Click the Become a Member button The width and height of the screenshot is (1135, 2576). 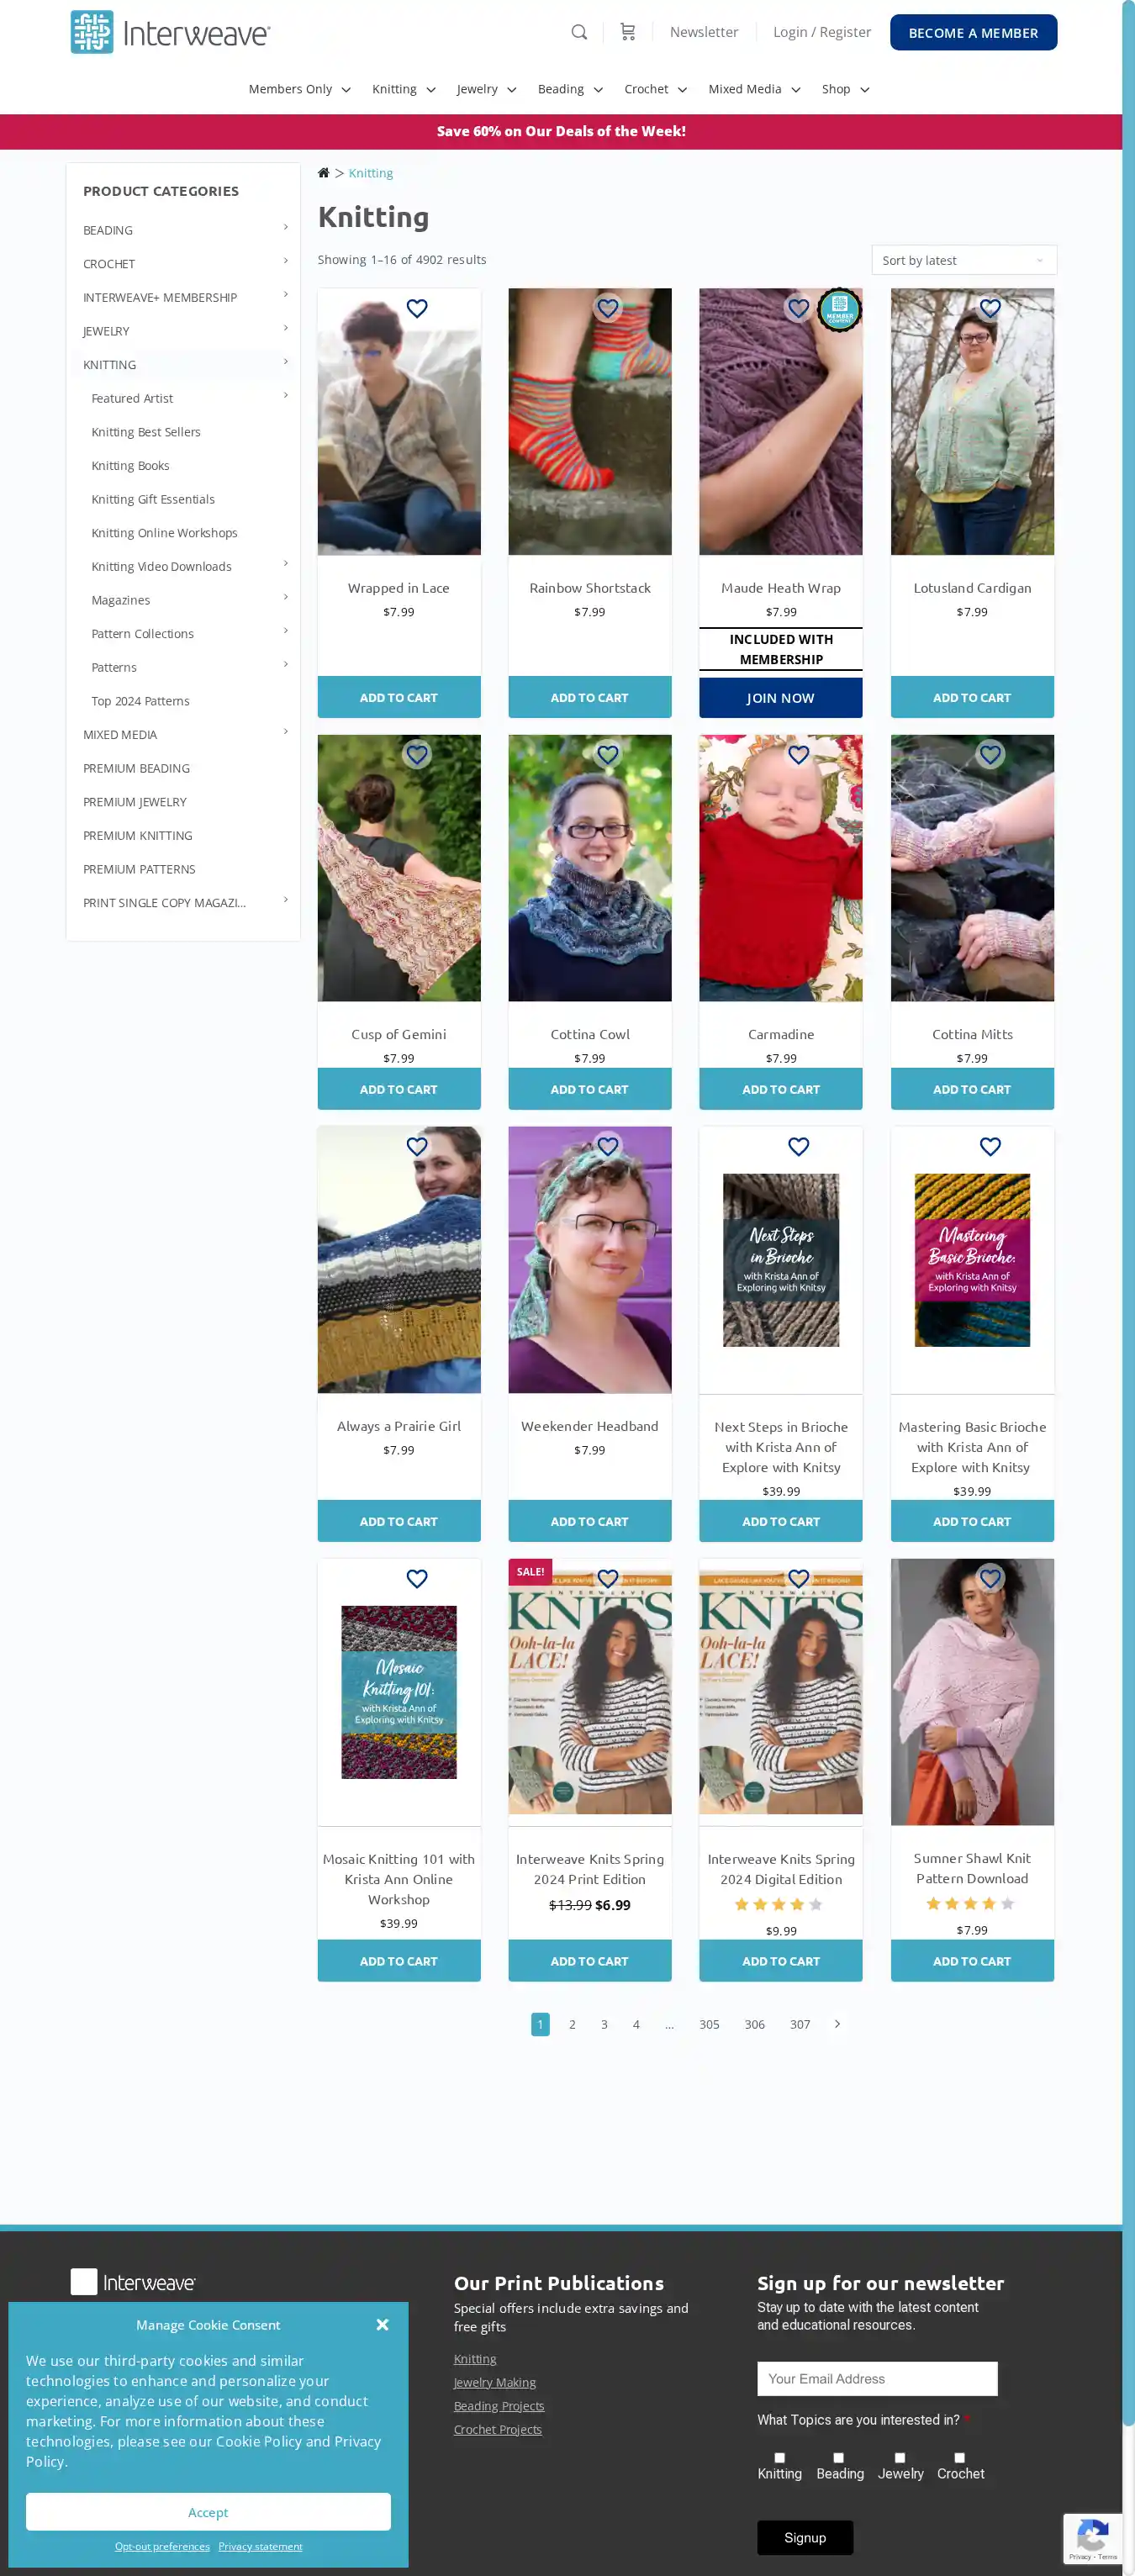click(973, 33)
